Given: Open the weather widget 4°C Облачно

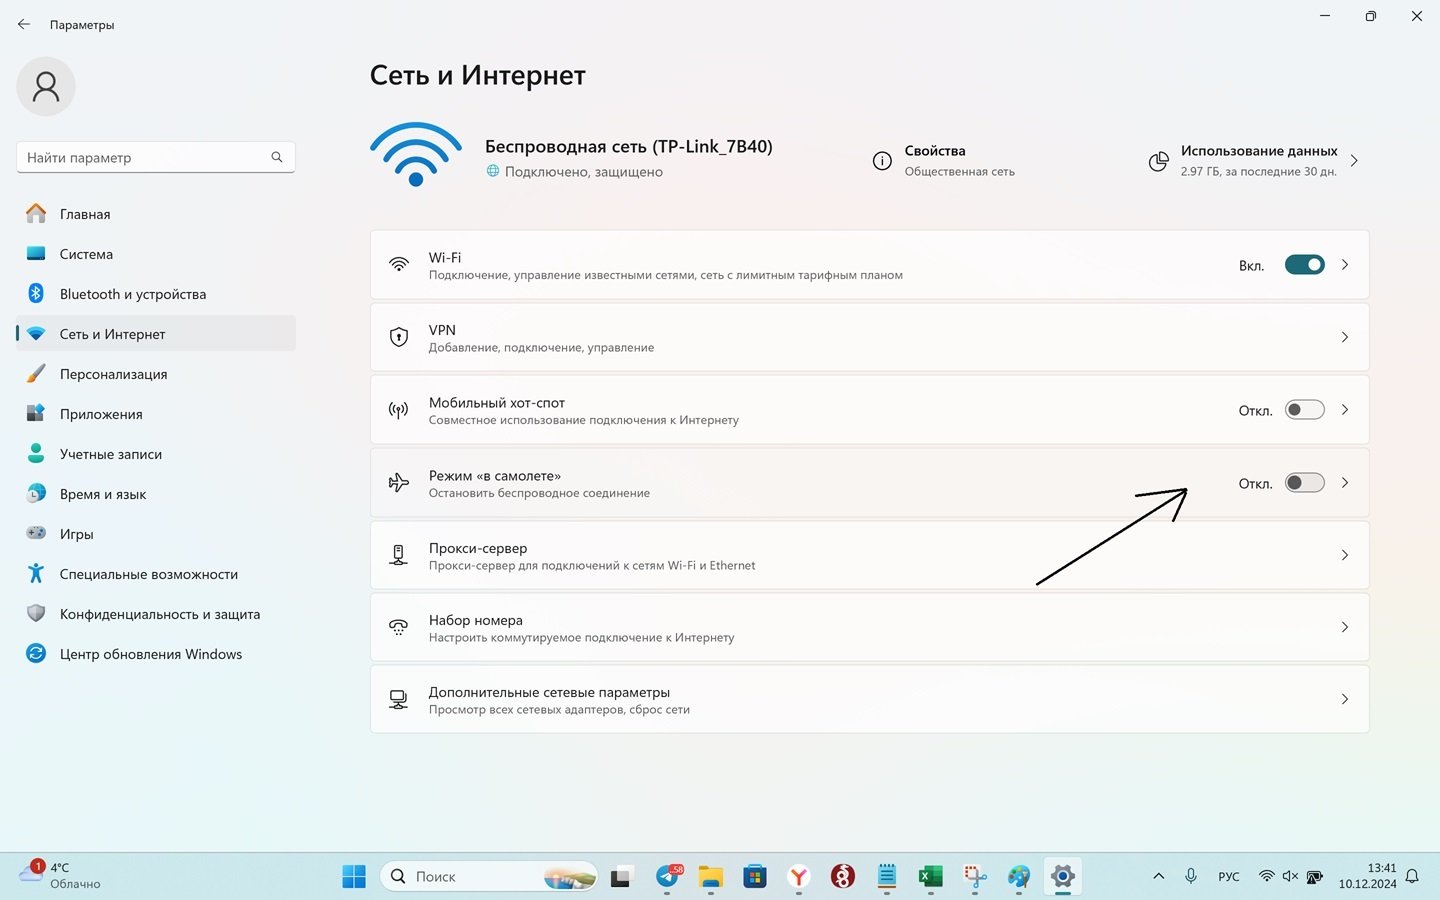Looking at the screenshot, I should (x=61, y=876).
